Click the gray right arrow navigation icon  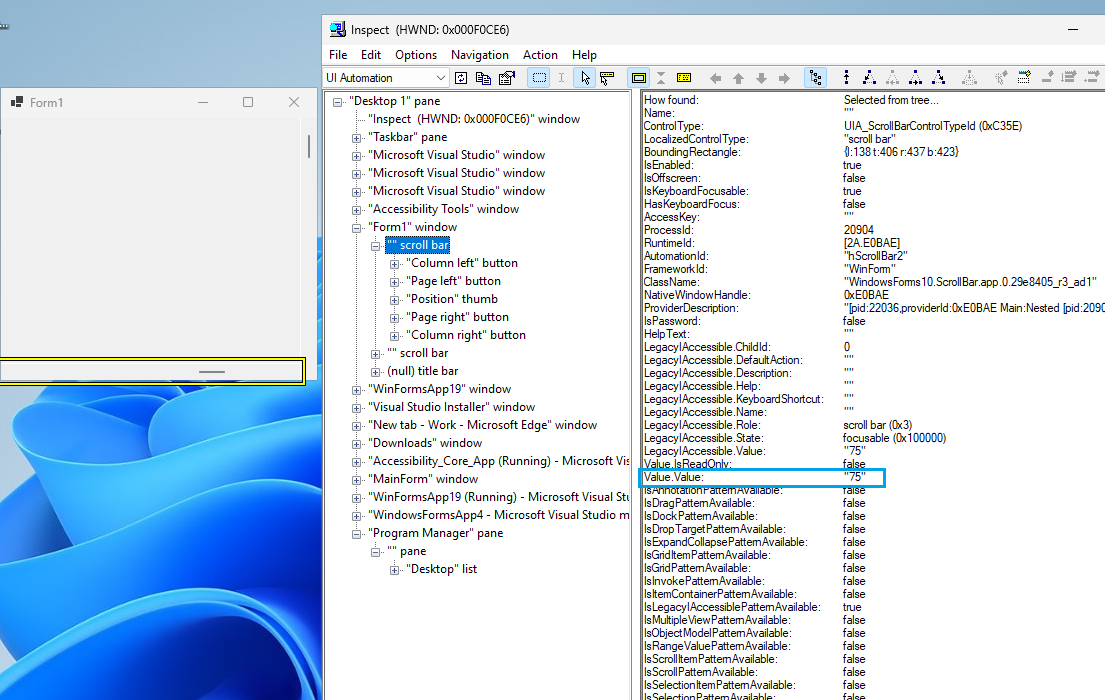click(x=784, y=78)
